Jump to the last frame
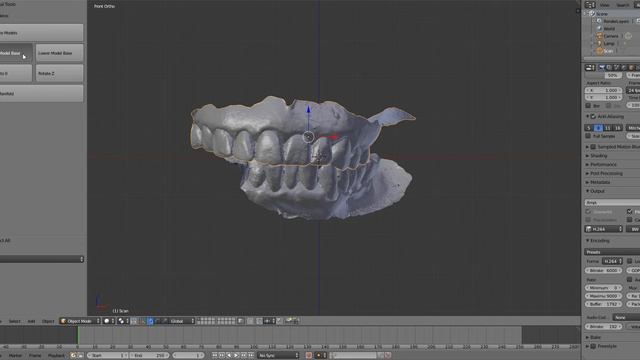 pos(251,356)
